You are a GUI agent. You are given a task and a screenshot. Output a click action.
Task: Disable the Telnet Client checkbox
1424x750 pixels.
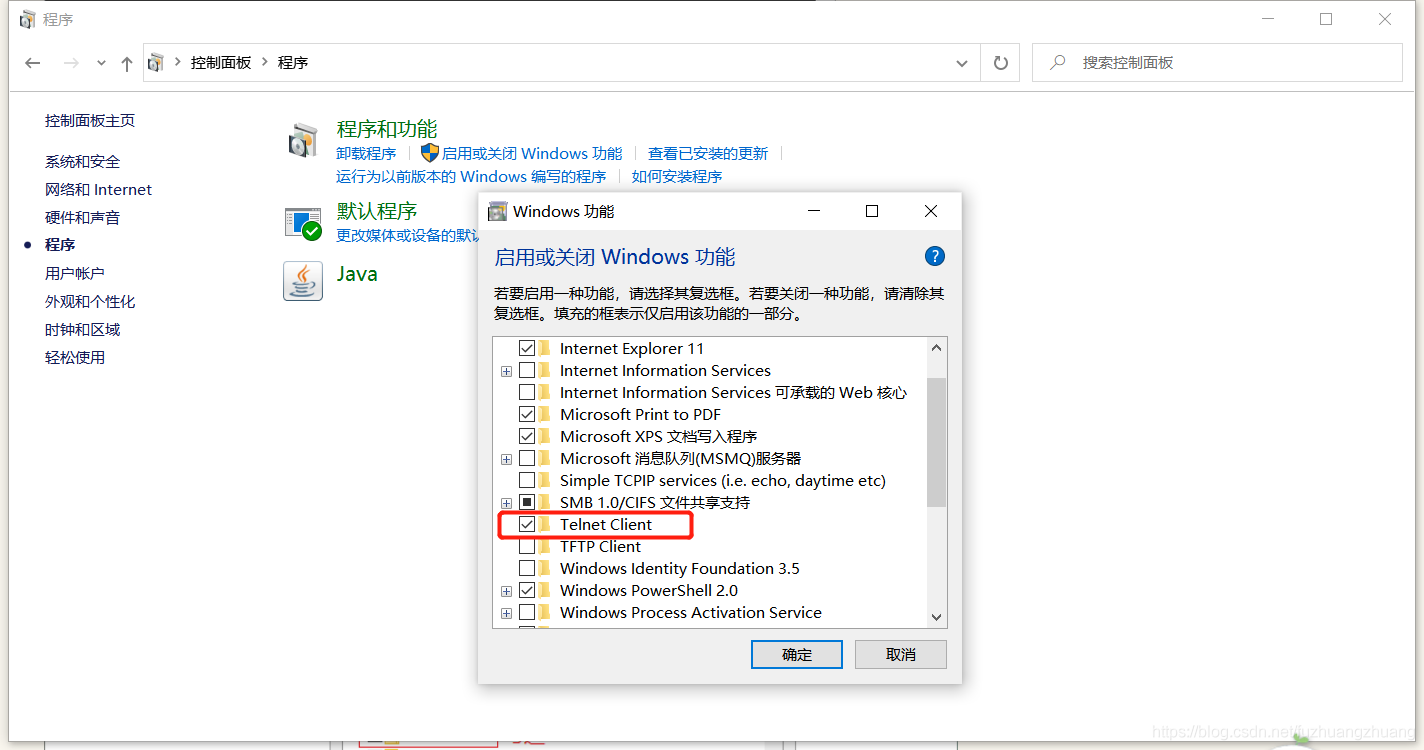pos(527,524)
